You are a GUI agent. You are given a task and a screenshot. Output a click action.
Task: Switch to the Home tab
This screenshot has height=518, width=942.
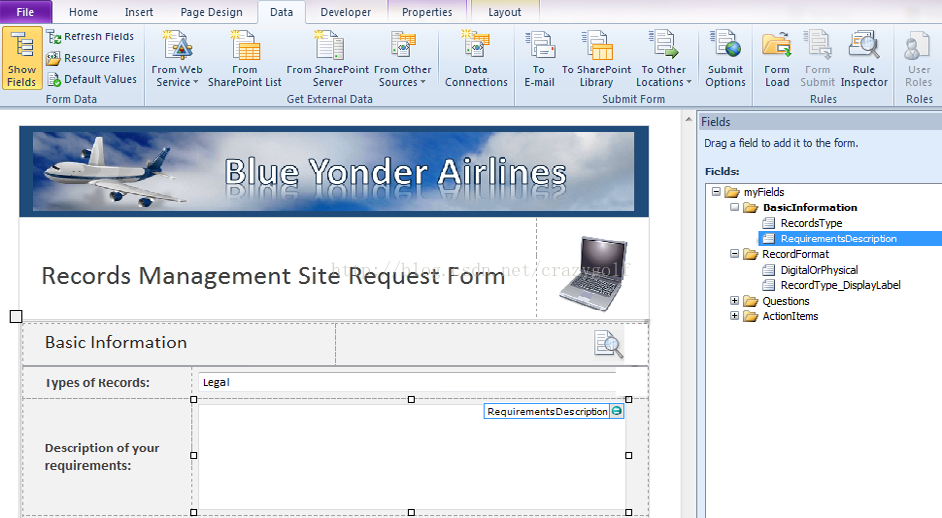84,12
